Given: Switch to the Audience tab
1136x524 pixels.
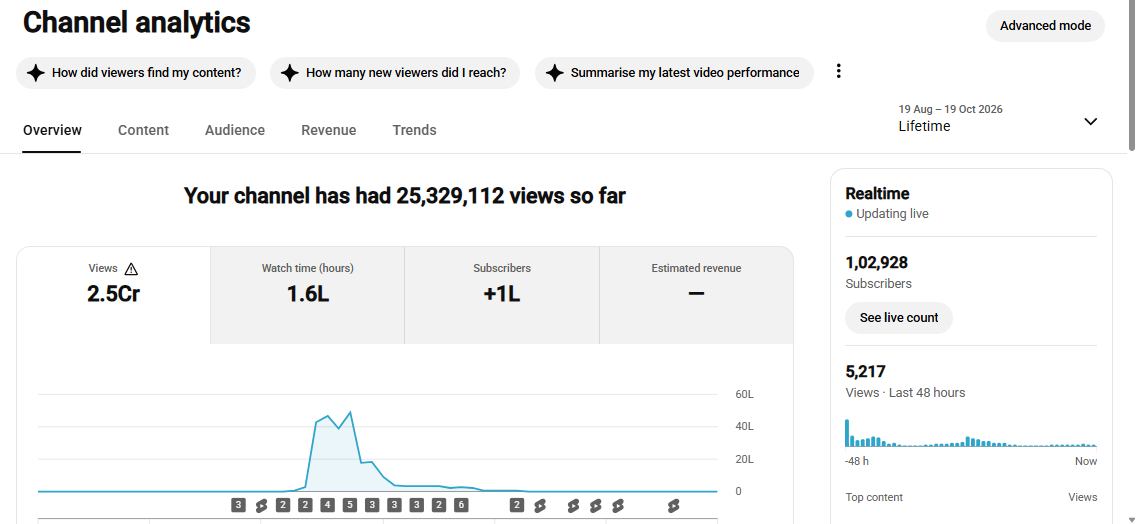Looking at the screenshot, I should pos(235,130).
